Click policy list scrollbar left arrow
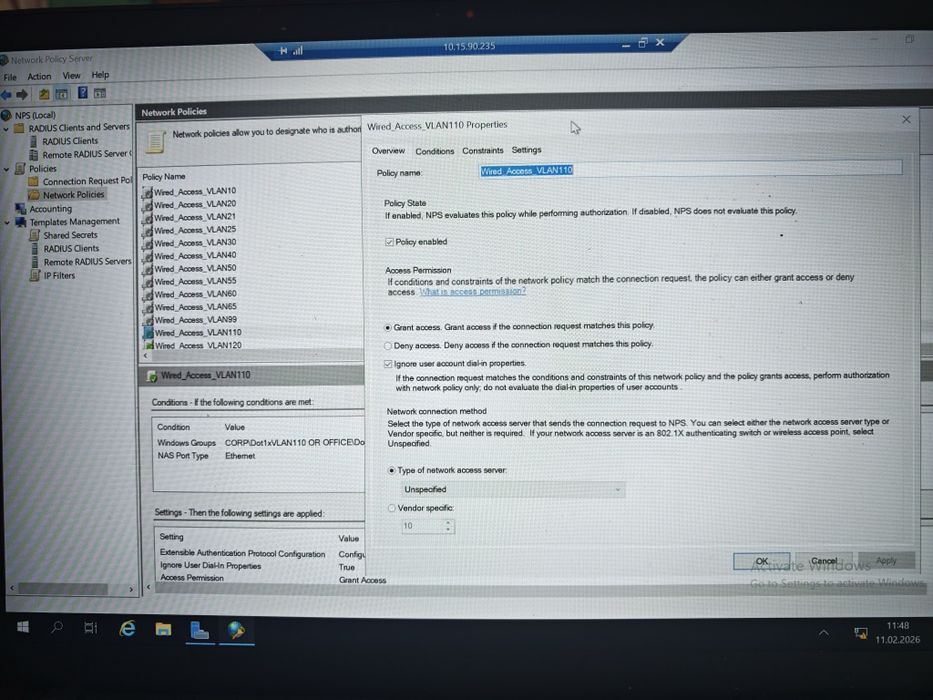The image size is (933, 700). pos(145,355)
